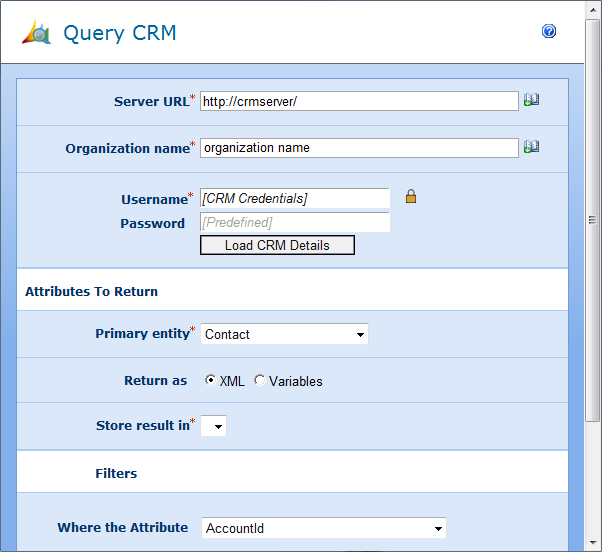The width and height of the screenshot is (602, 552).
Task: Click the padlock icon next to Username
Action: point(410,197)
